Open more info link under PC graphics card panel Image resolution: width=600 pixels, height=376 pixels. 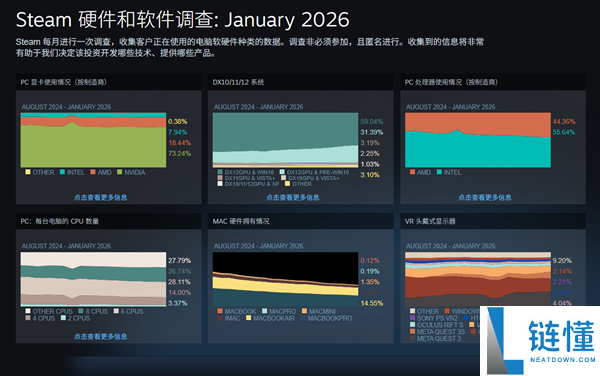point(100,197)
